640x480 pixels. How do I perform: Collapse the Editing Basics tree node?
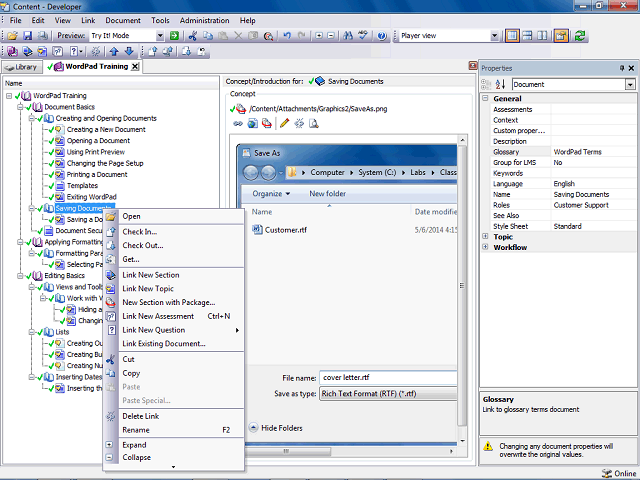click(20, 276)
